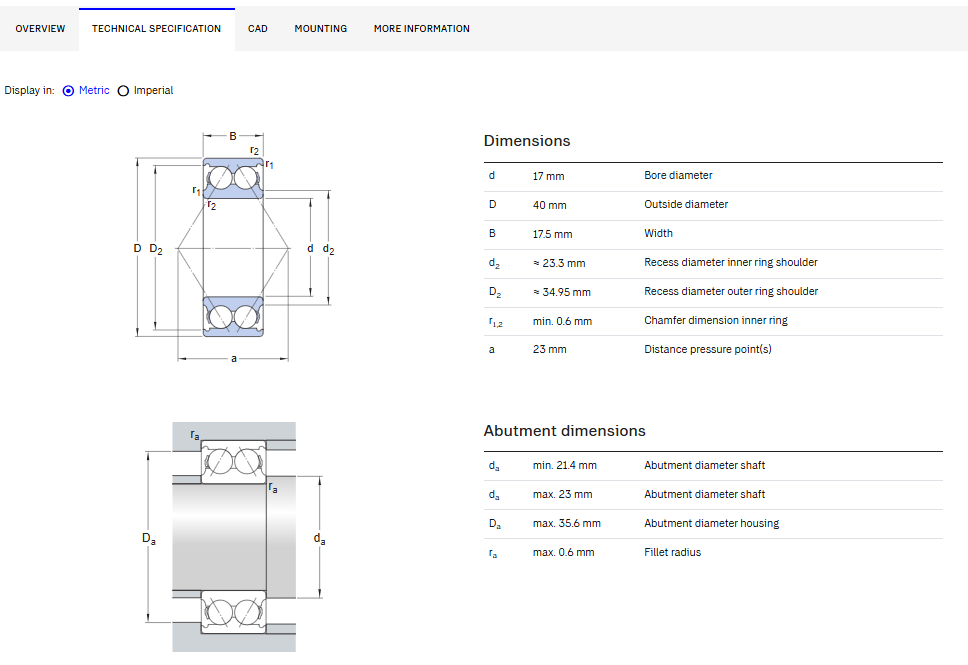Open the Overview tab

(x=40, y=28)
